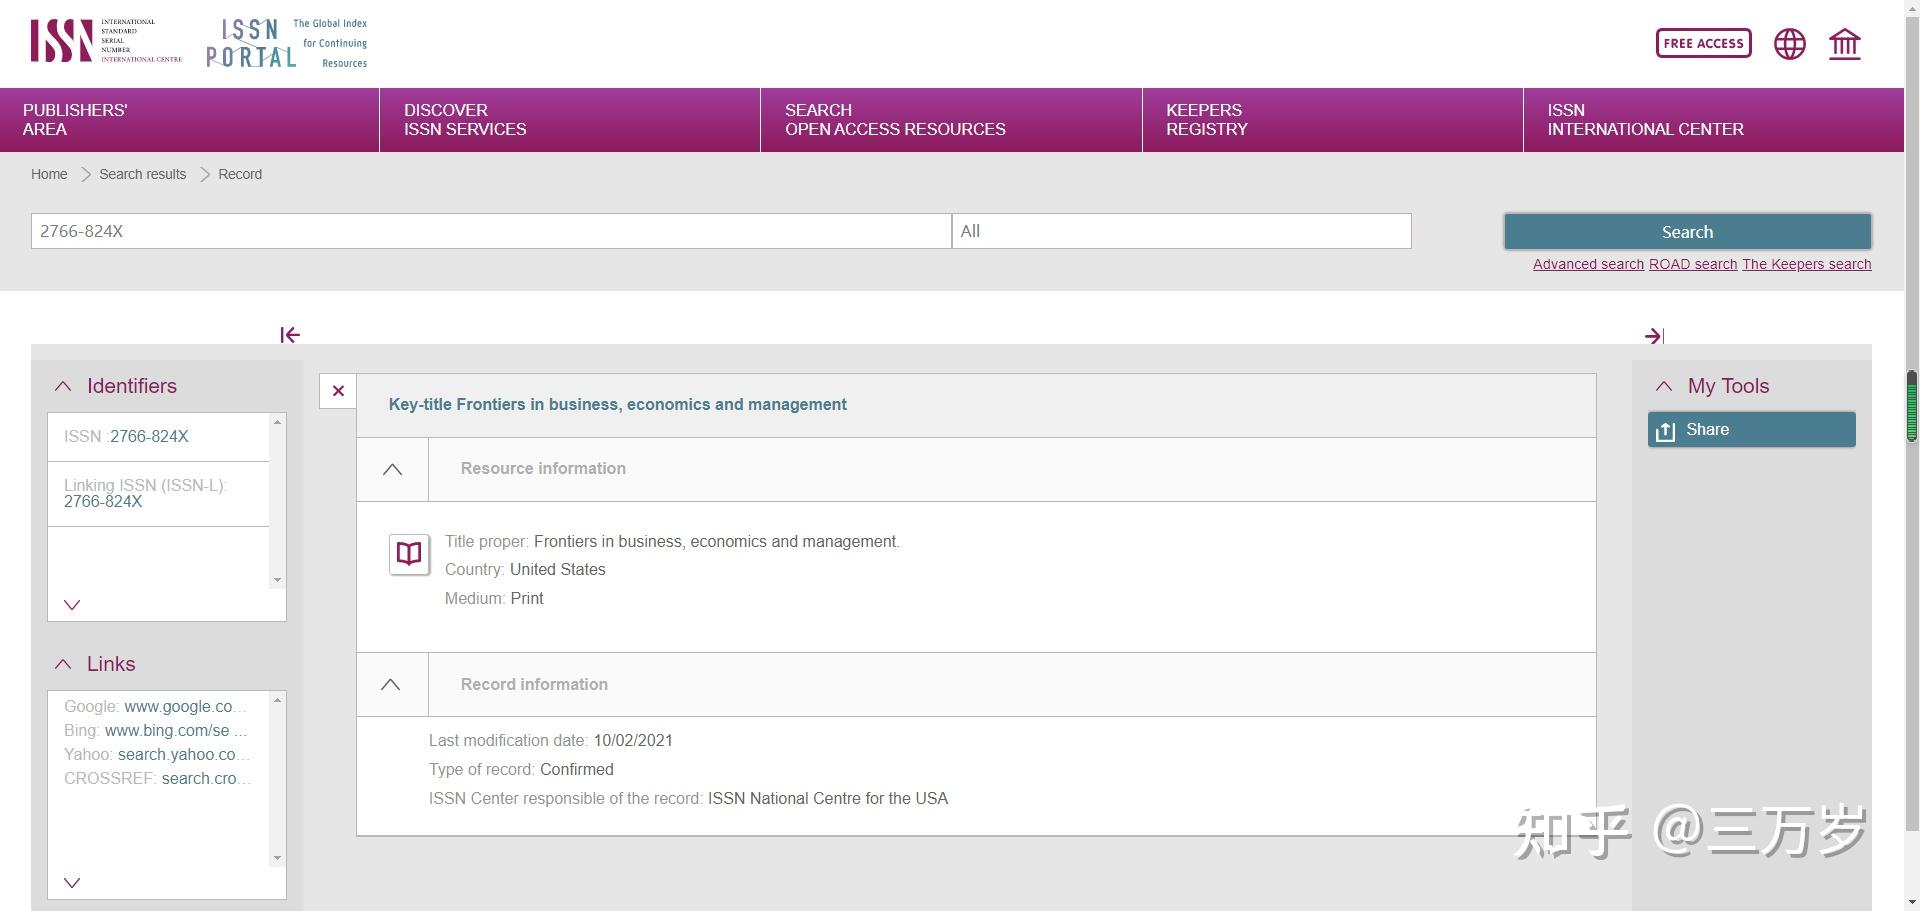Open the All search-scope dropdown
Viewport: 1920px width, 911px height.
[1181, 231]
